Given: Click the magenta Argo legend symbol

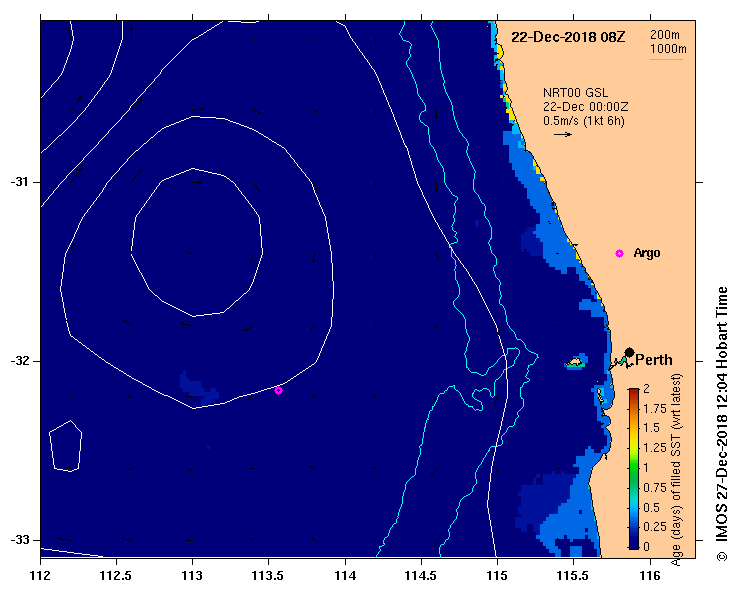Looking at the screenshot, I should (619, 254).
